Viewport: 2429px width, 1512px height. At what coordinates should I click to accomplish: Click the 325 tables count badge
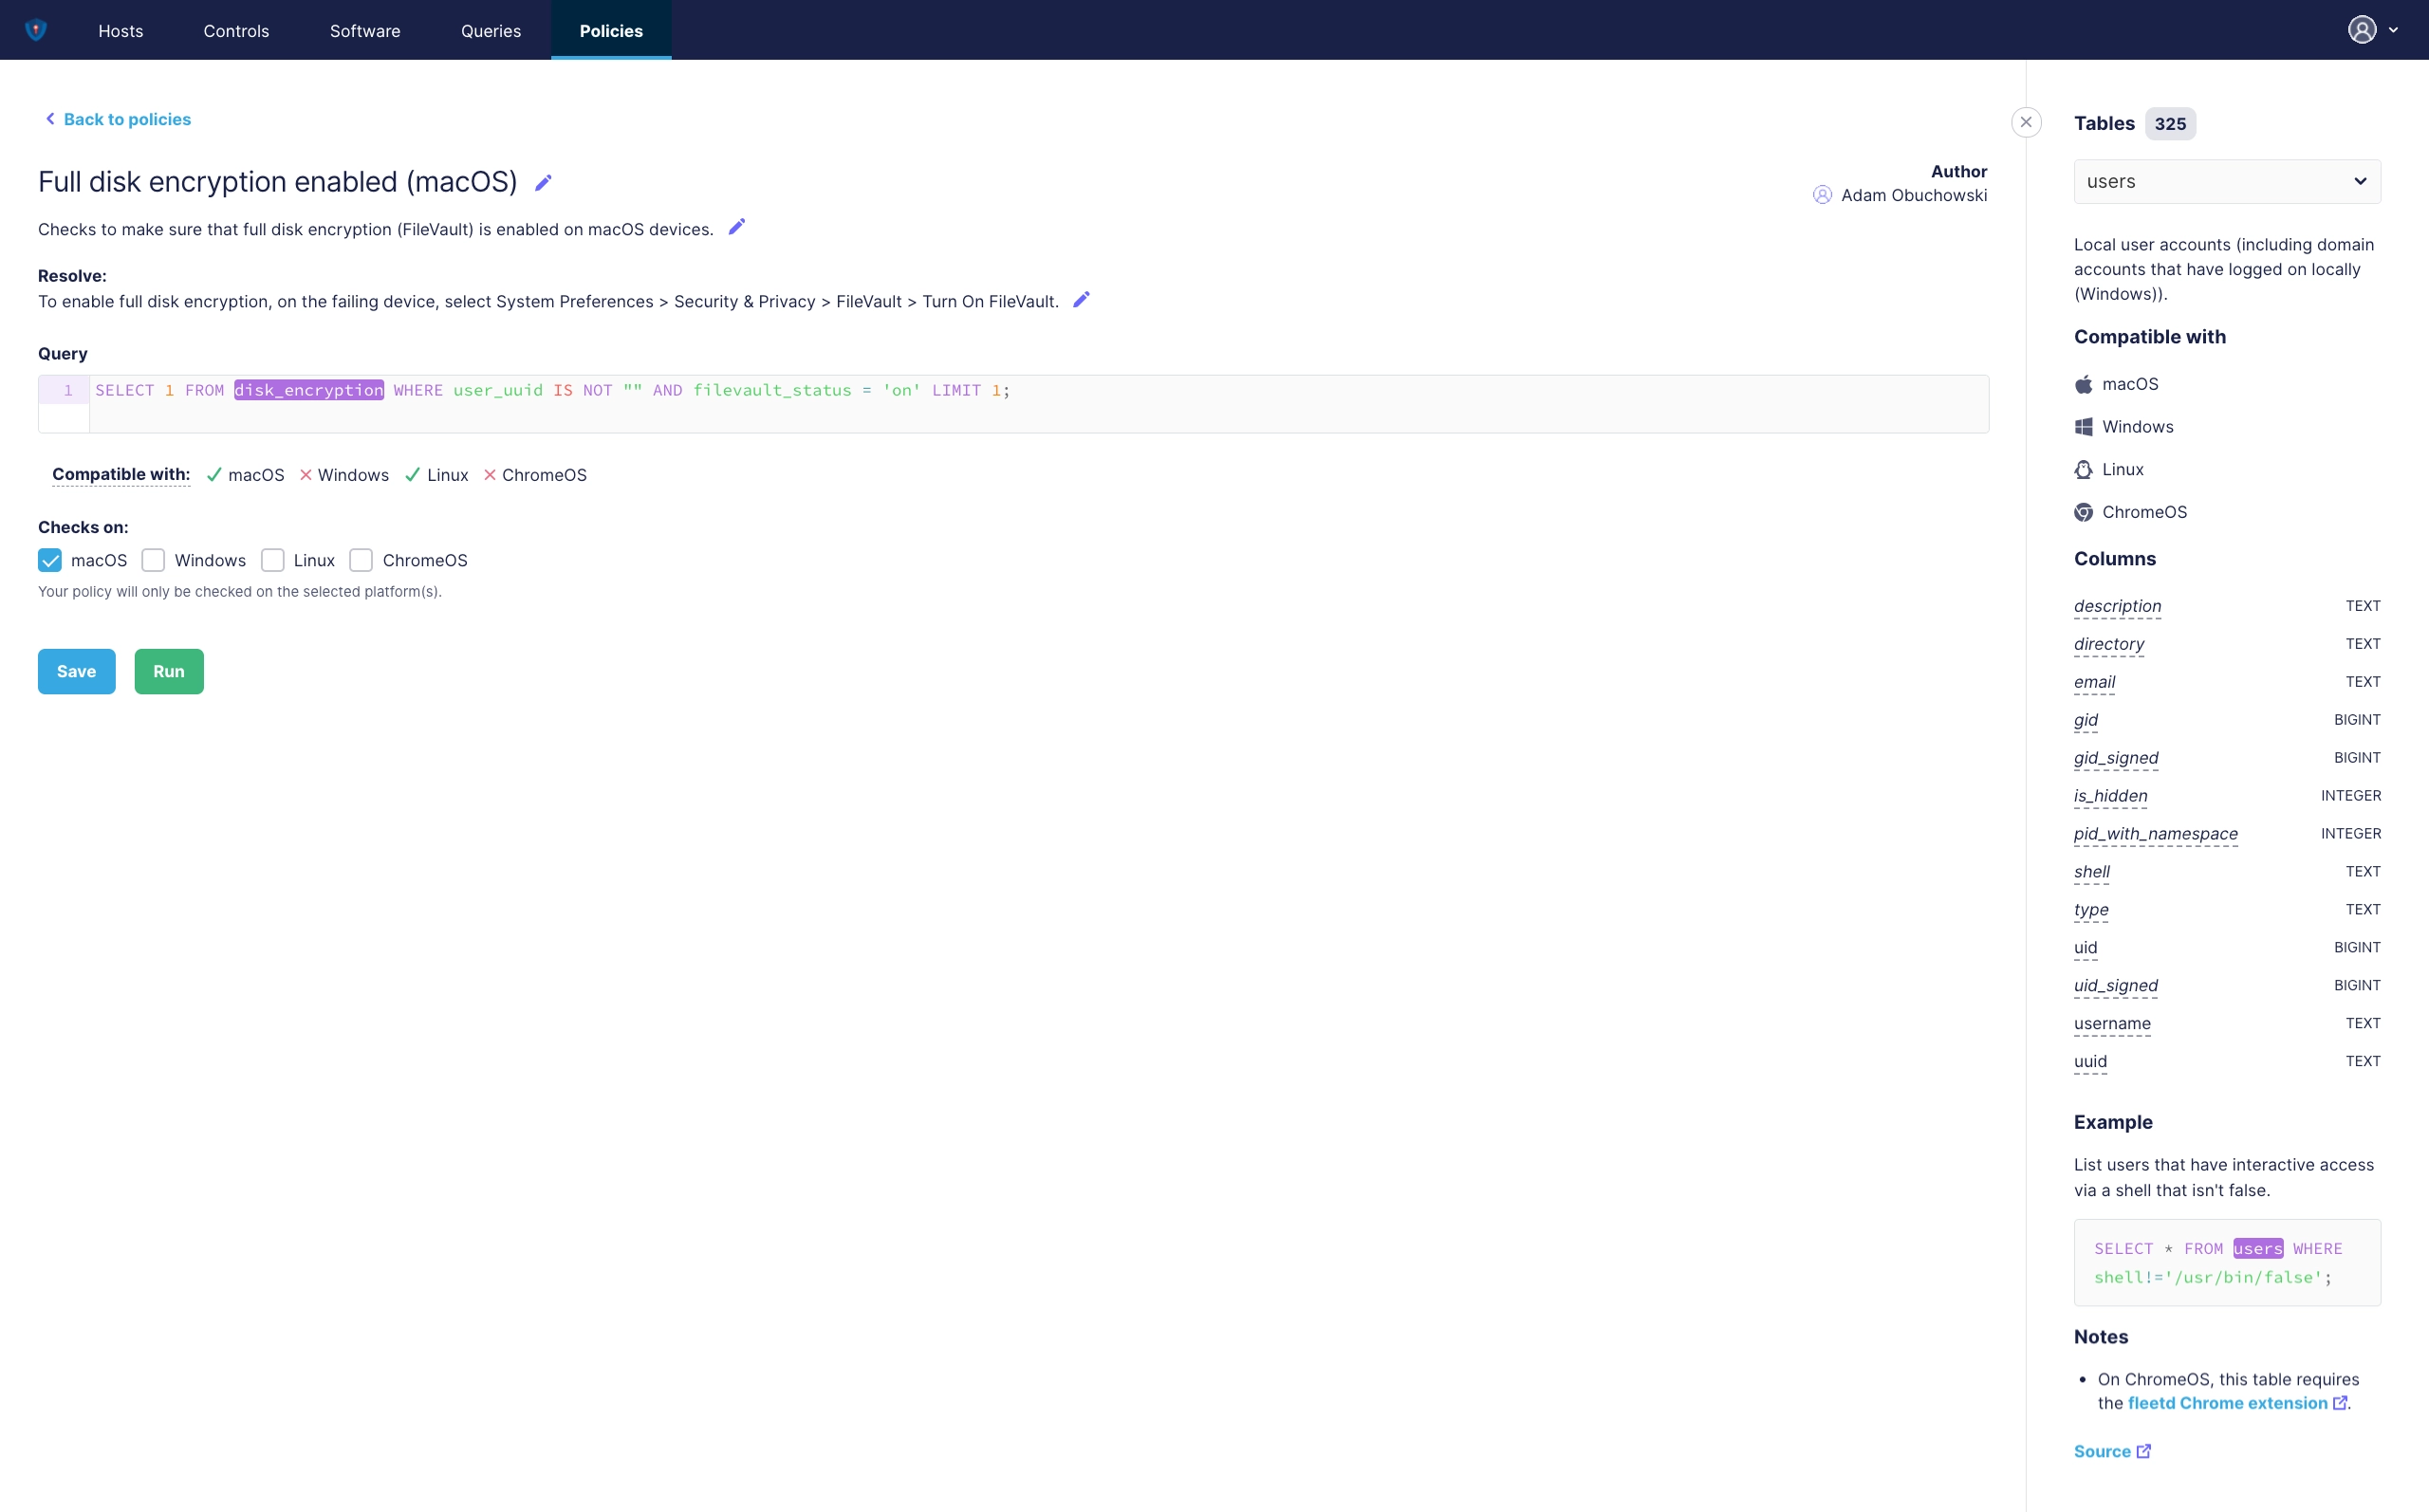click(x=2170, y=124)
